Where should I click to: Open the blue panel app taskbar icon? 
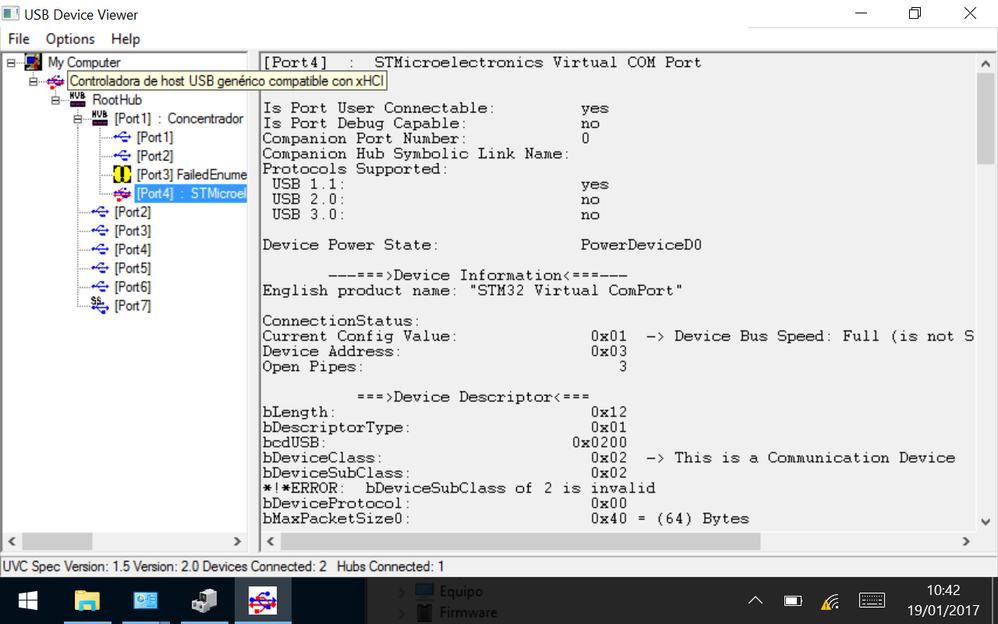(x=146, y=600)
